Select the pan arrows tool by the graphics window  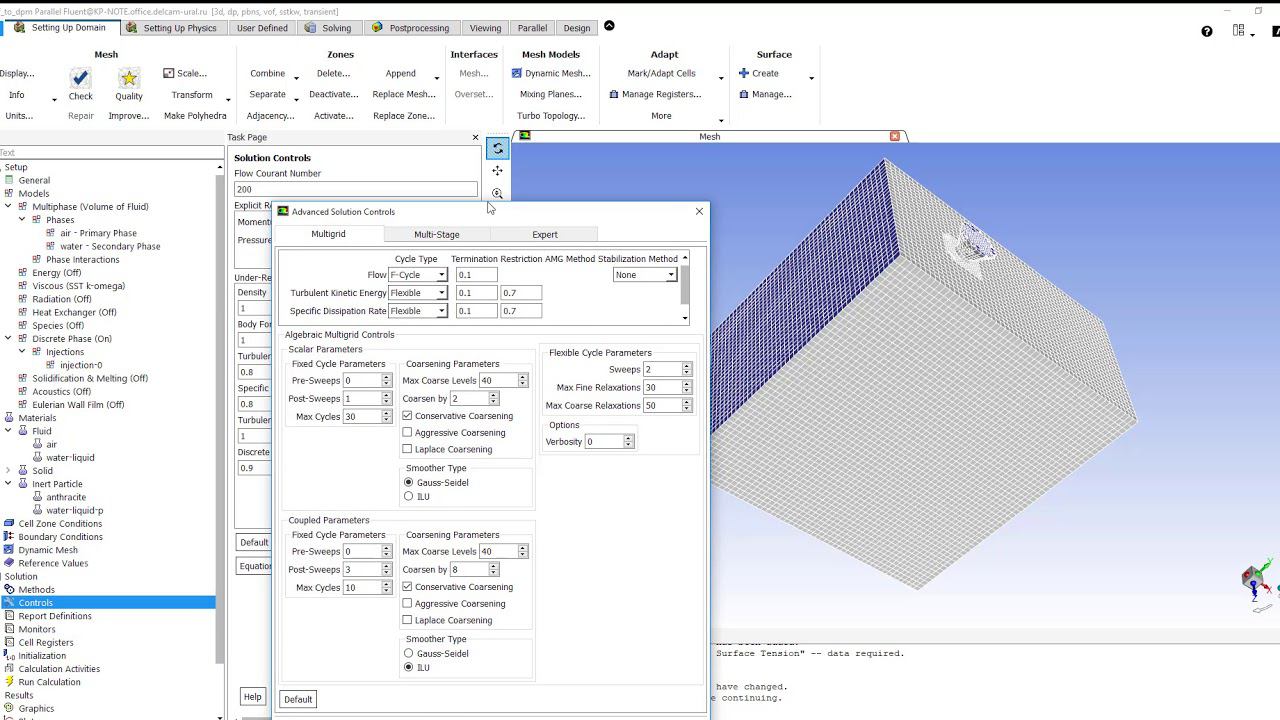point(497,171)
